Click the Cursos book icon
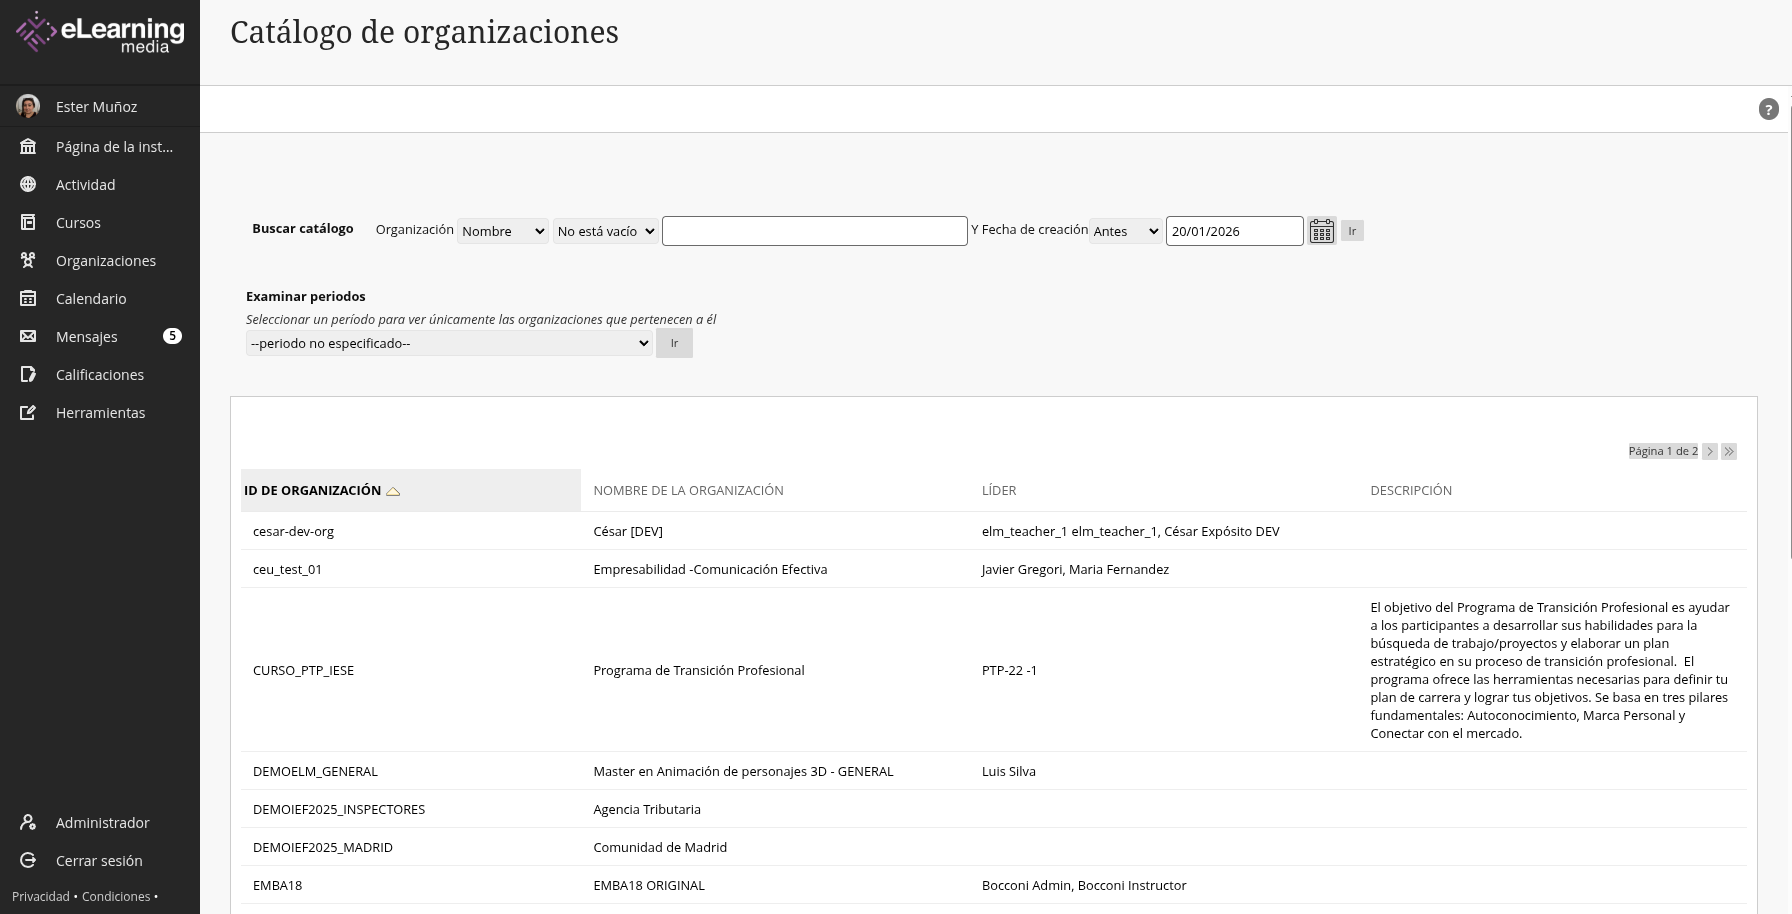This screenshot has width=1792, height=914. (x=28, y=222)
